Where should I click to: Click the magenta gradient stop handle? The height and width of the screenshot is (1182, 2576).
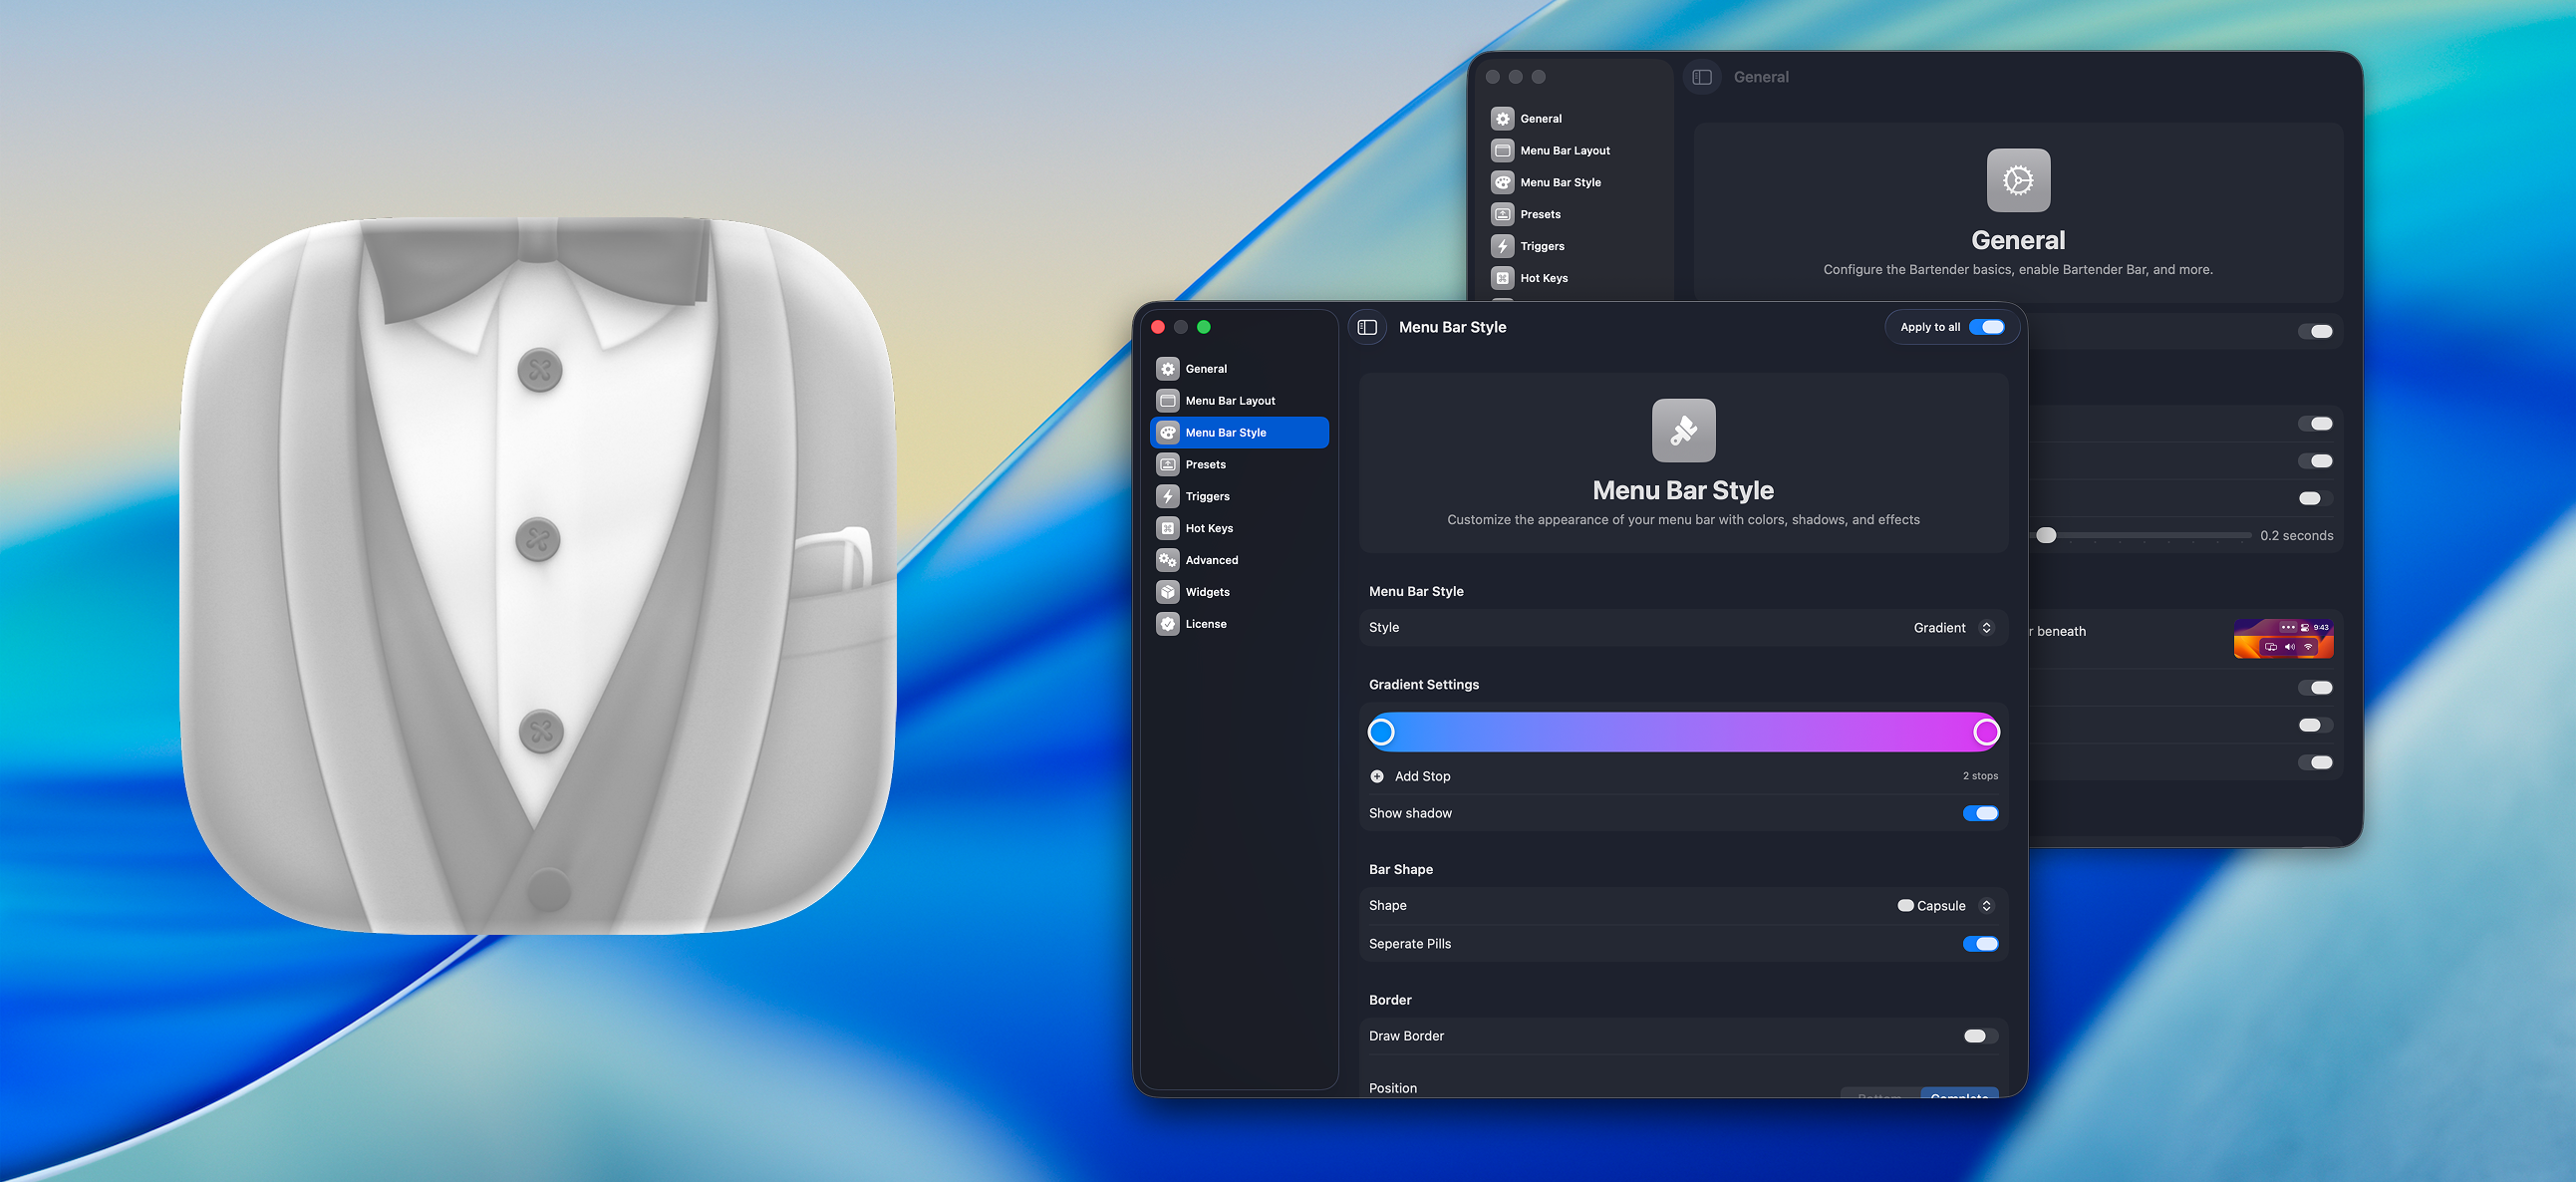coord(1986,732)
